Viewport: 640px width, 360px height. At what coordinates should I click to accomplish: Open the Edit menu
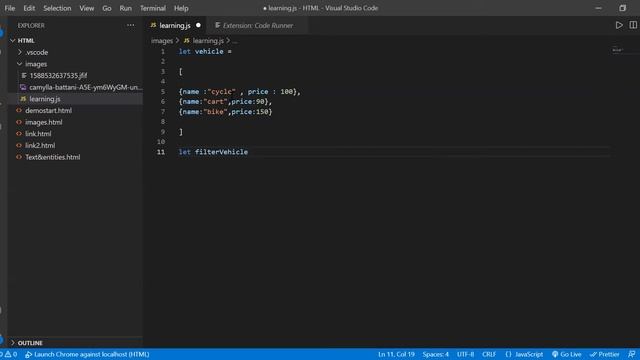(x=29, y=8)
